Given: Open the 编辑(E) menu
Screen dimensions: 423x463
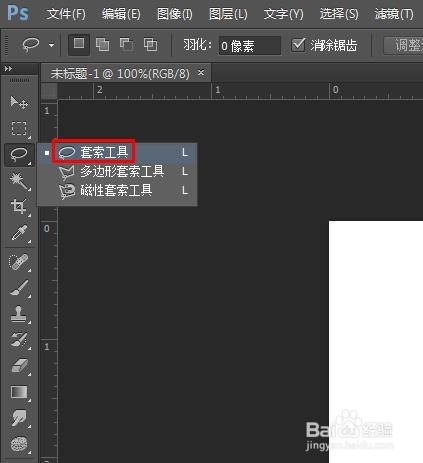Looking at the screenshot, I should [x=121, y=14].
